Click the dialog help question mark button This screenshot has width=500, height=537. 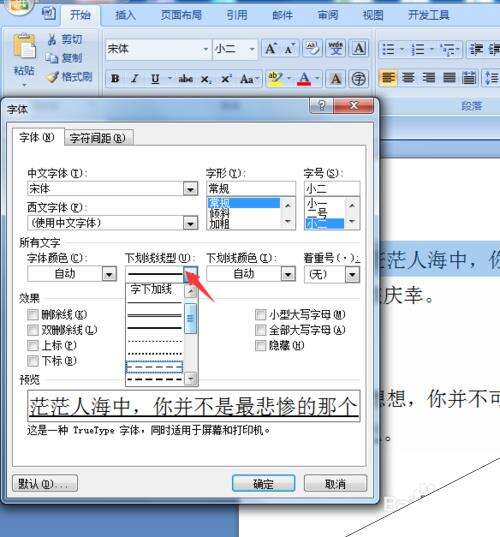(321, 105)
